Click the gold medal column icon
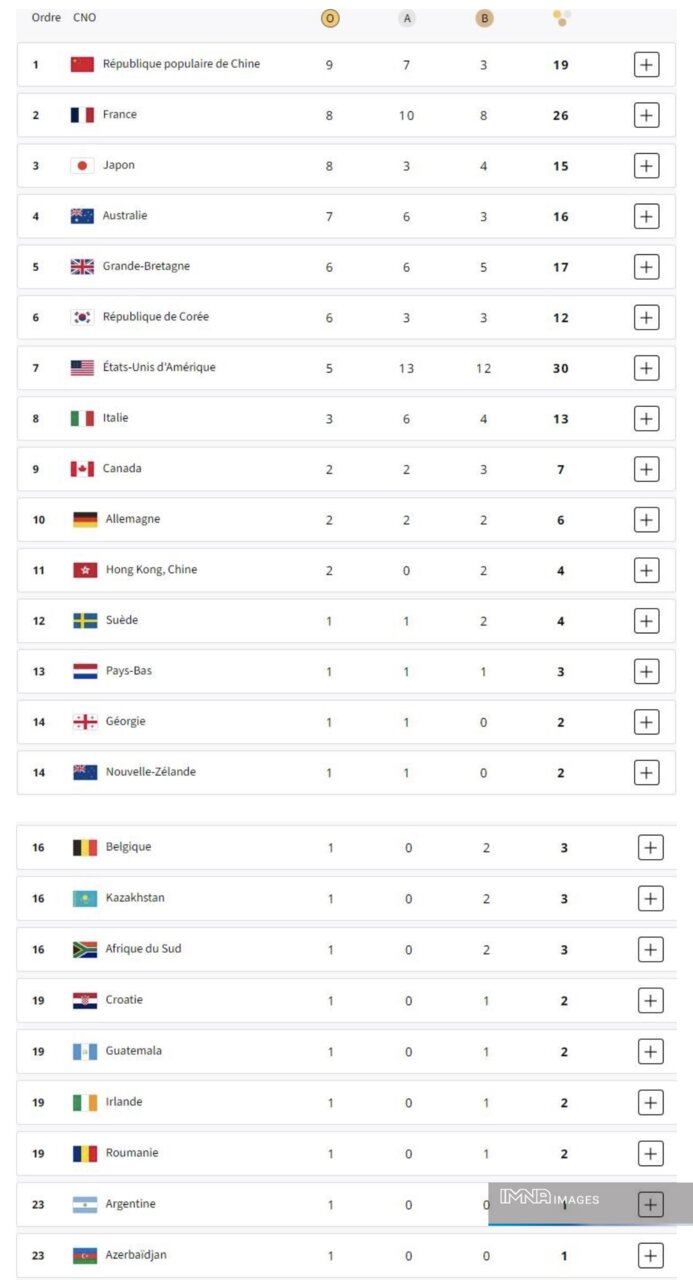 coord(329,18)
